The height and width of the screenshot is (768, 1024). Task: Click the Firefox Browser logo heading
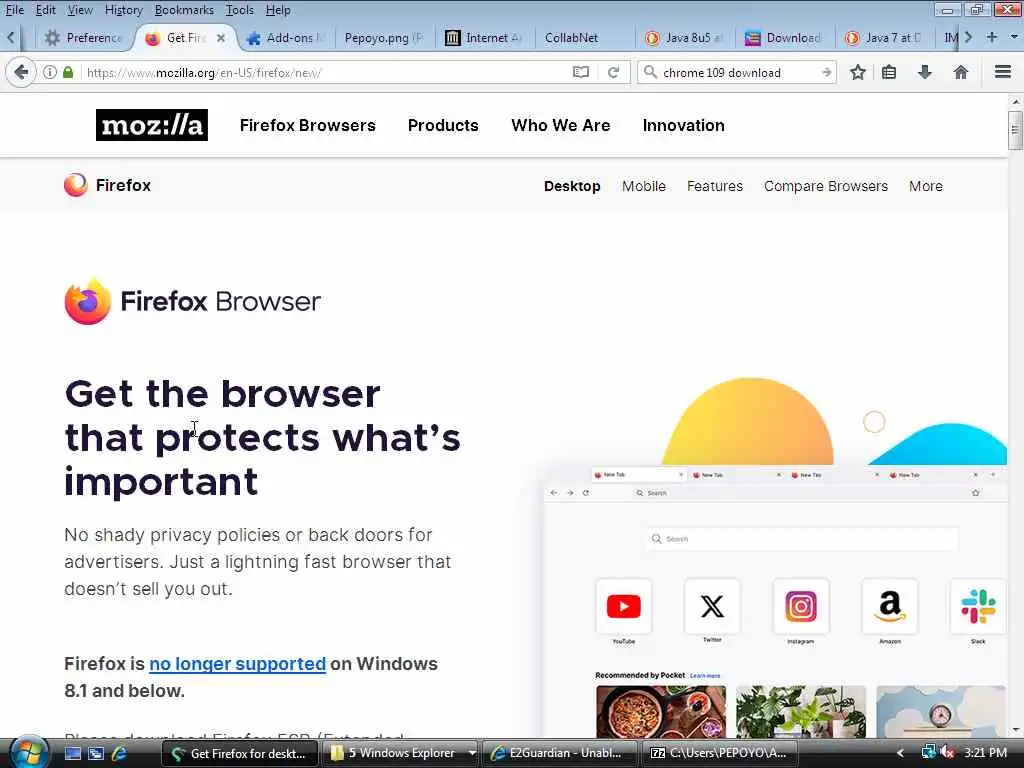(x=193, y=301)
